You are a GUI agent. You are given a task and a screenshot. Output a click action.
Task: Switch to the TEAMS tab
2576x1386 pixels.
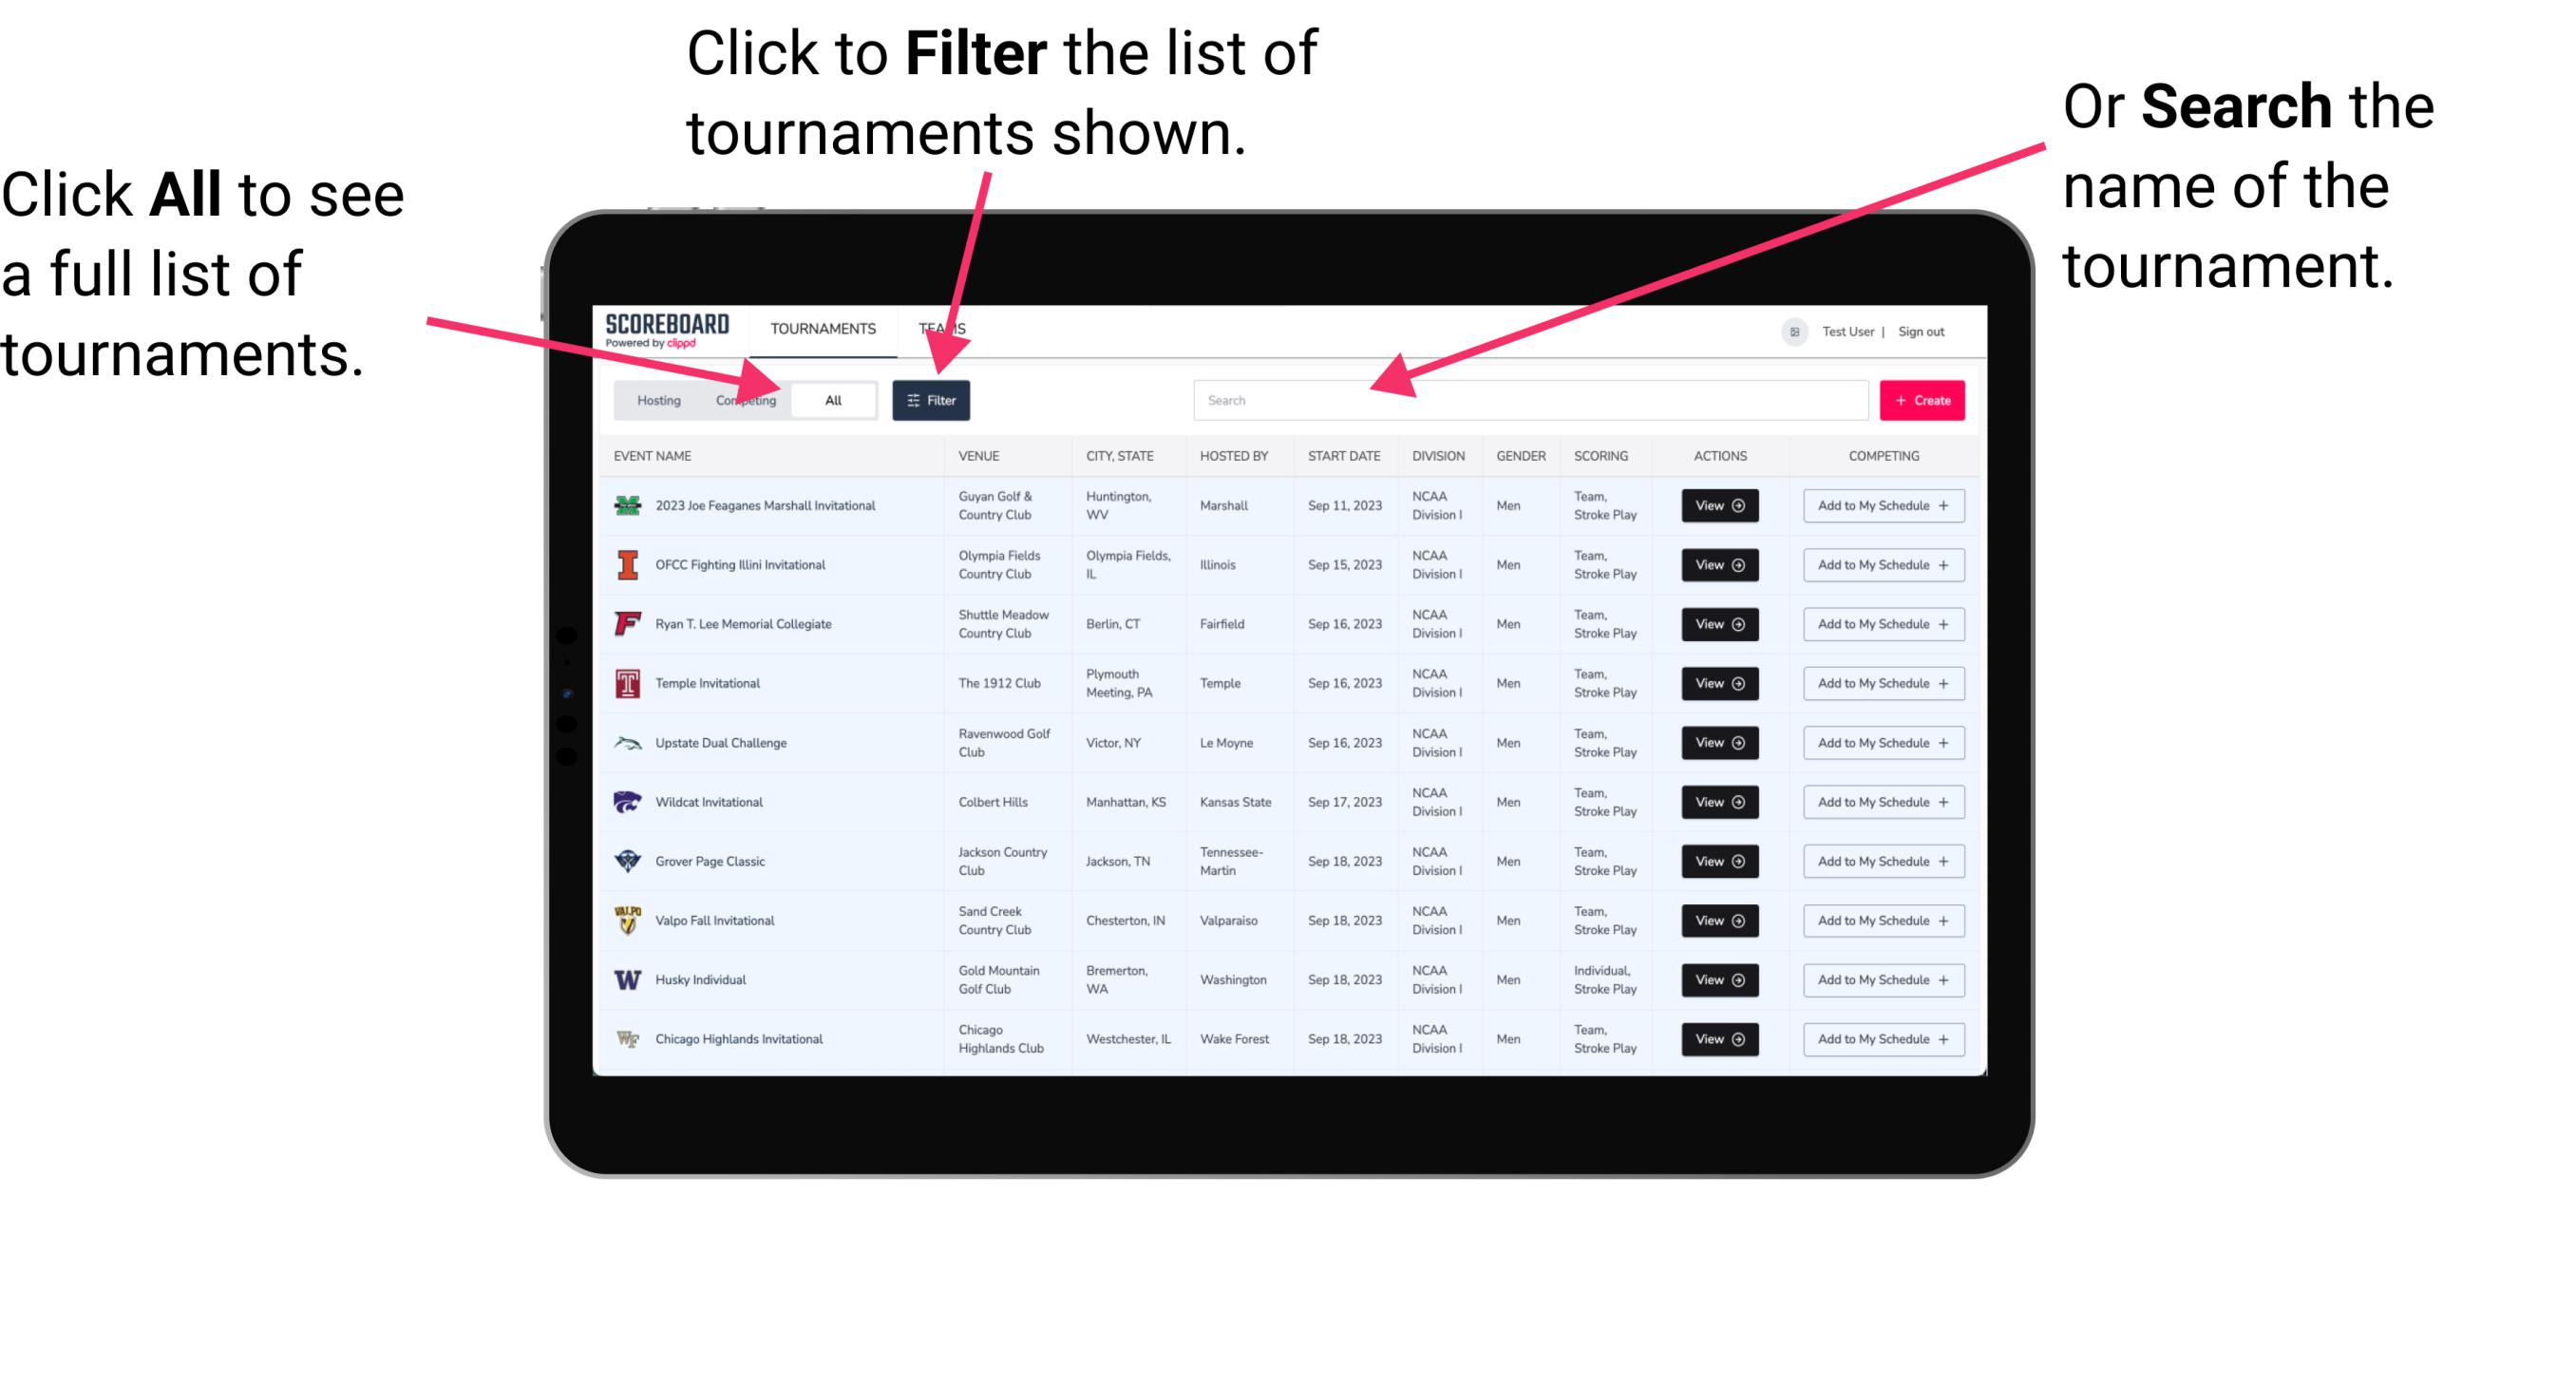pos(947,328)
